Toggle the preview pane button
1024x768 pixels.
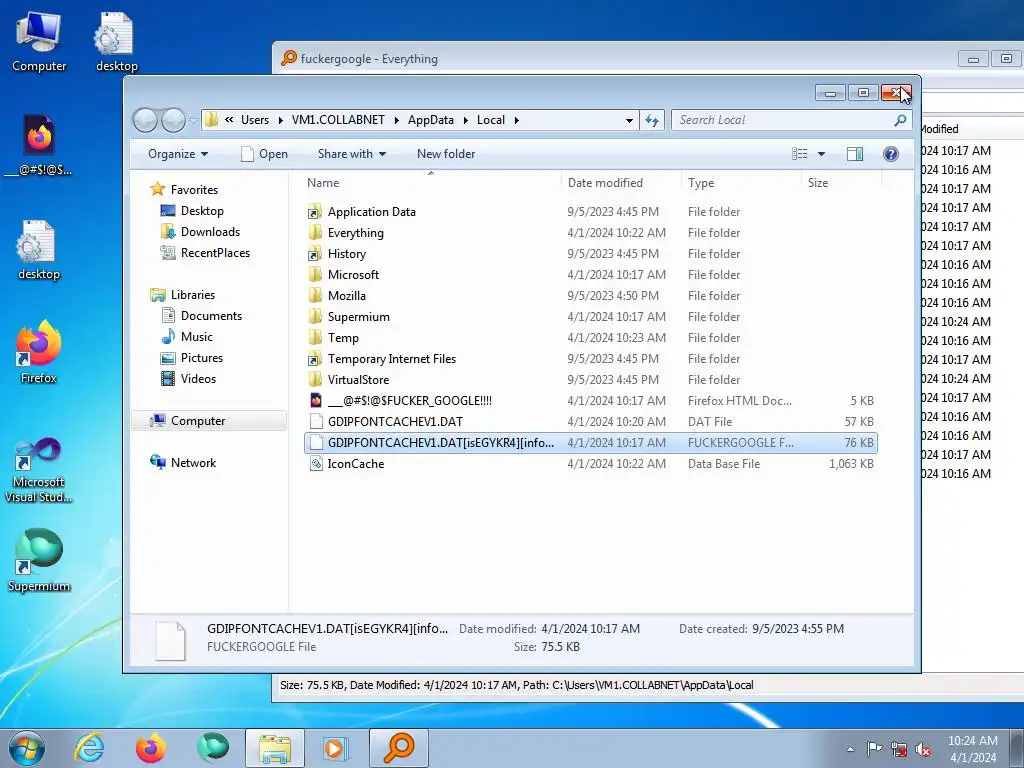coord(855,154)
